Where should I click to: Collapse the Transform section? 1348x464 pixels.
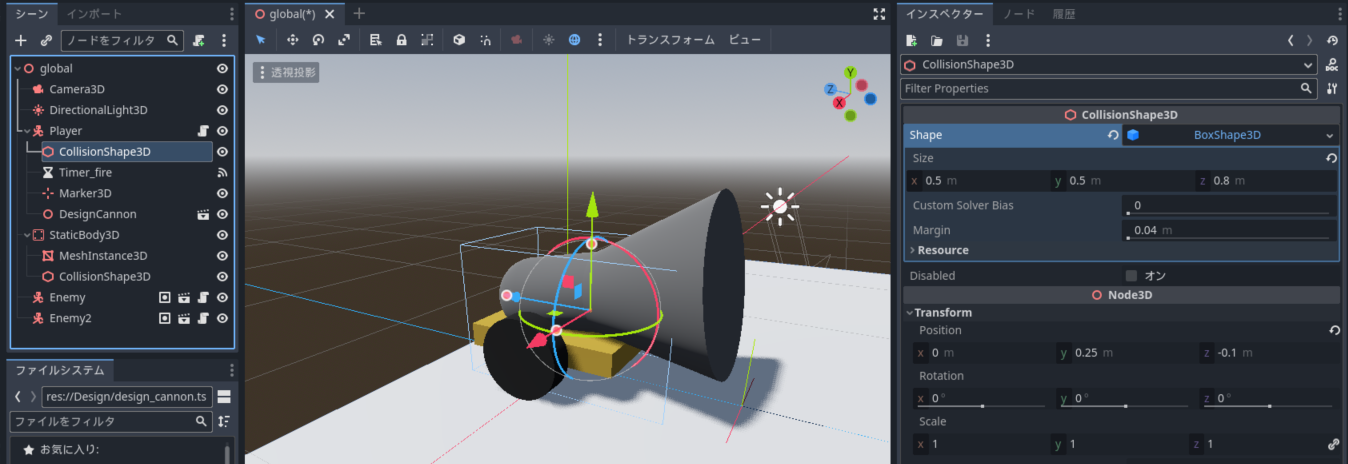pyautogui.click(x=941, y=313)
